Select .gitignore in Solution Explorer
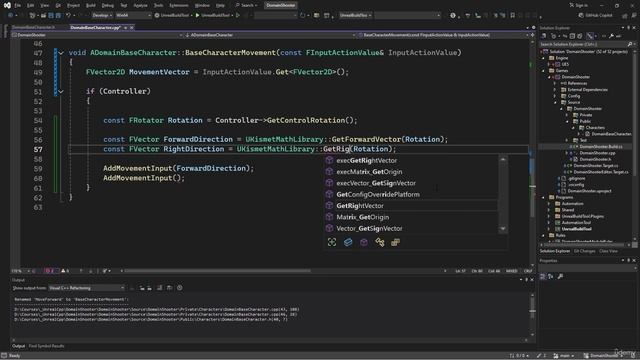Image resolution: width=640 pixels, height=360 pixels. 577,178
